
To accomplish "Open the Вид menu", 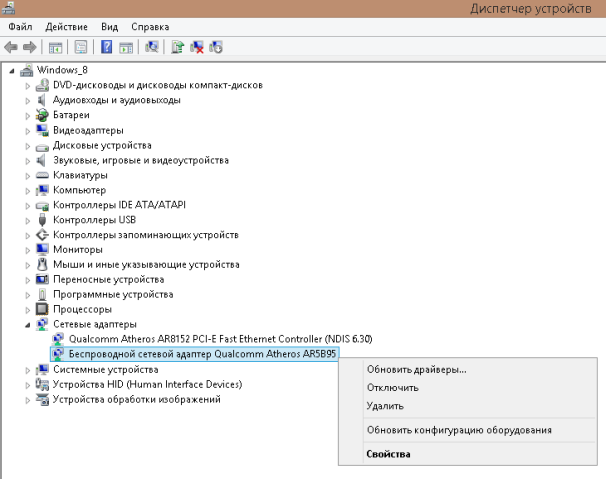I will tap(109, 27).
